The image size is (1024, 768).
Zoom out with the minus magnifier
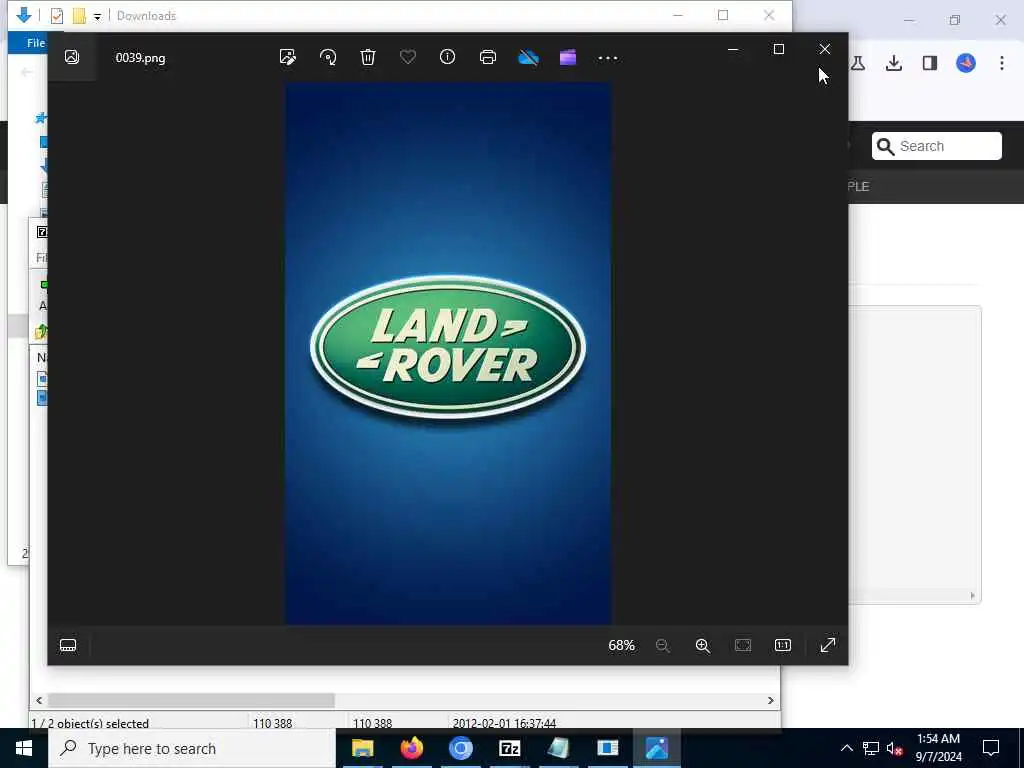662,645
